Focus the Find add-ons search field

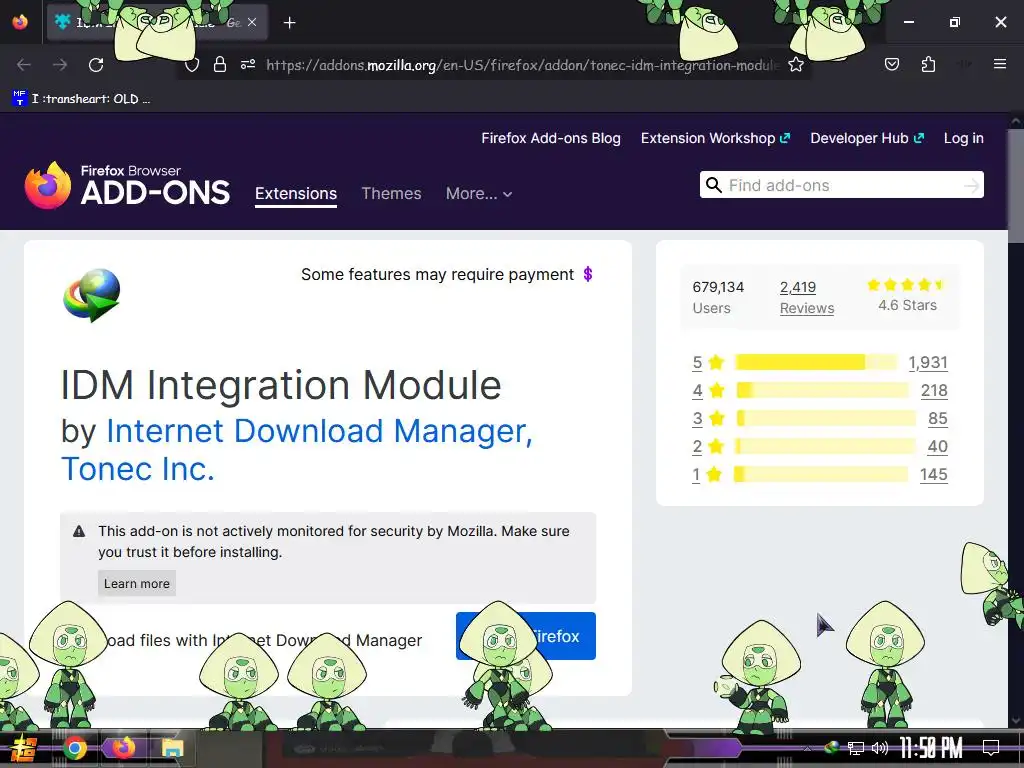click(x=841, y=185)
